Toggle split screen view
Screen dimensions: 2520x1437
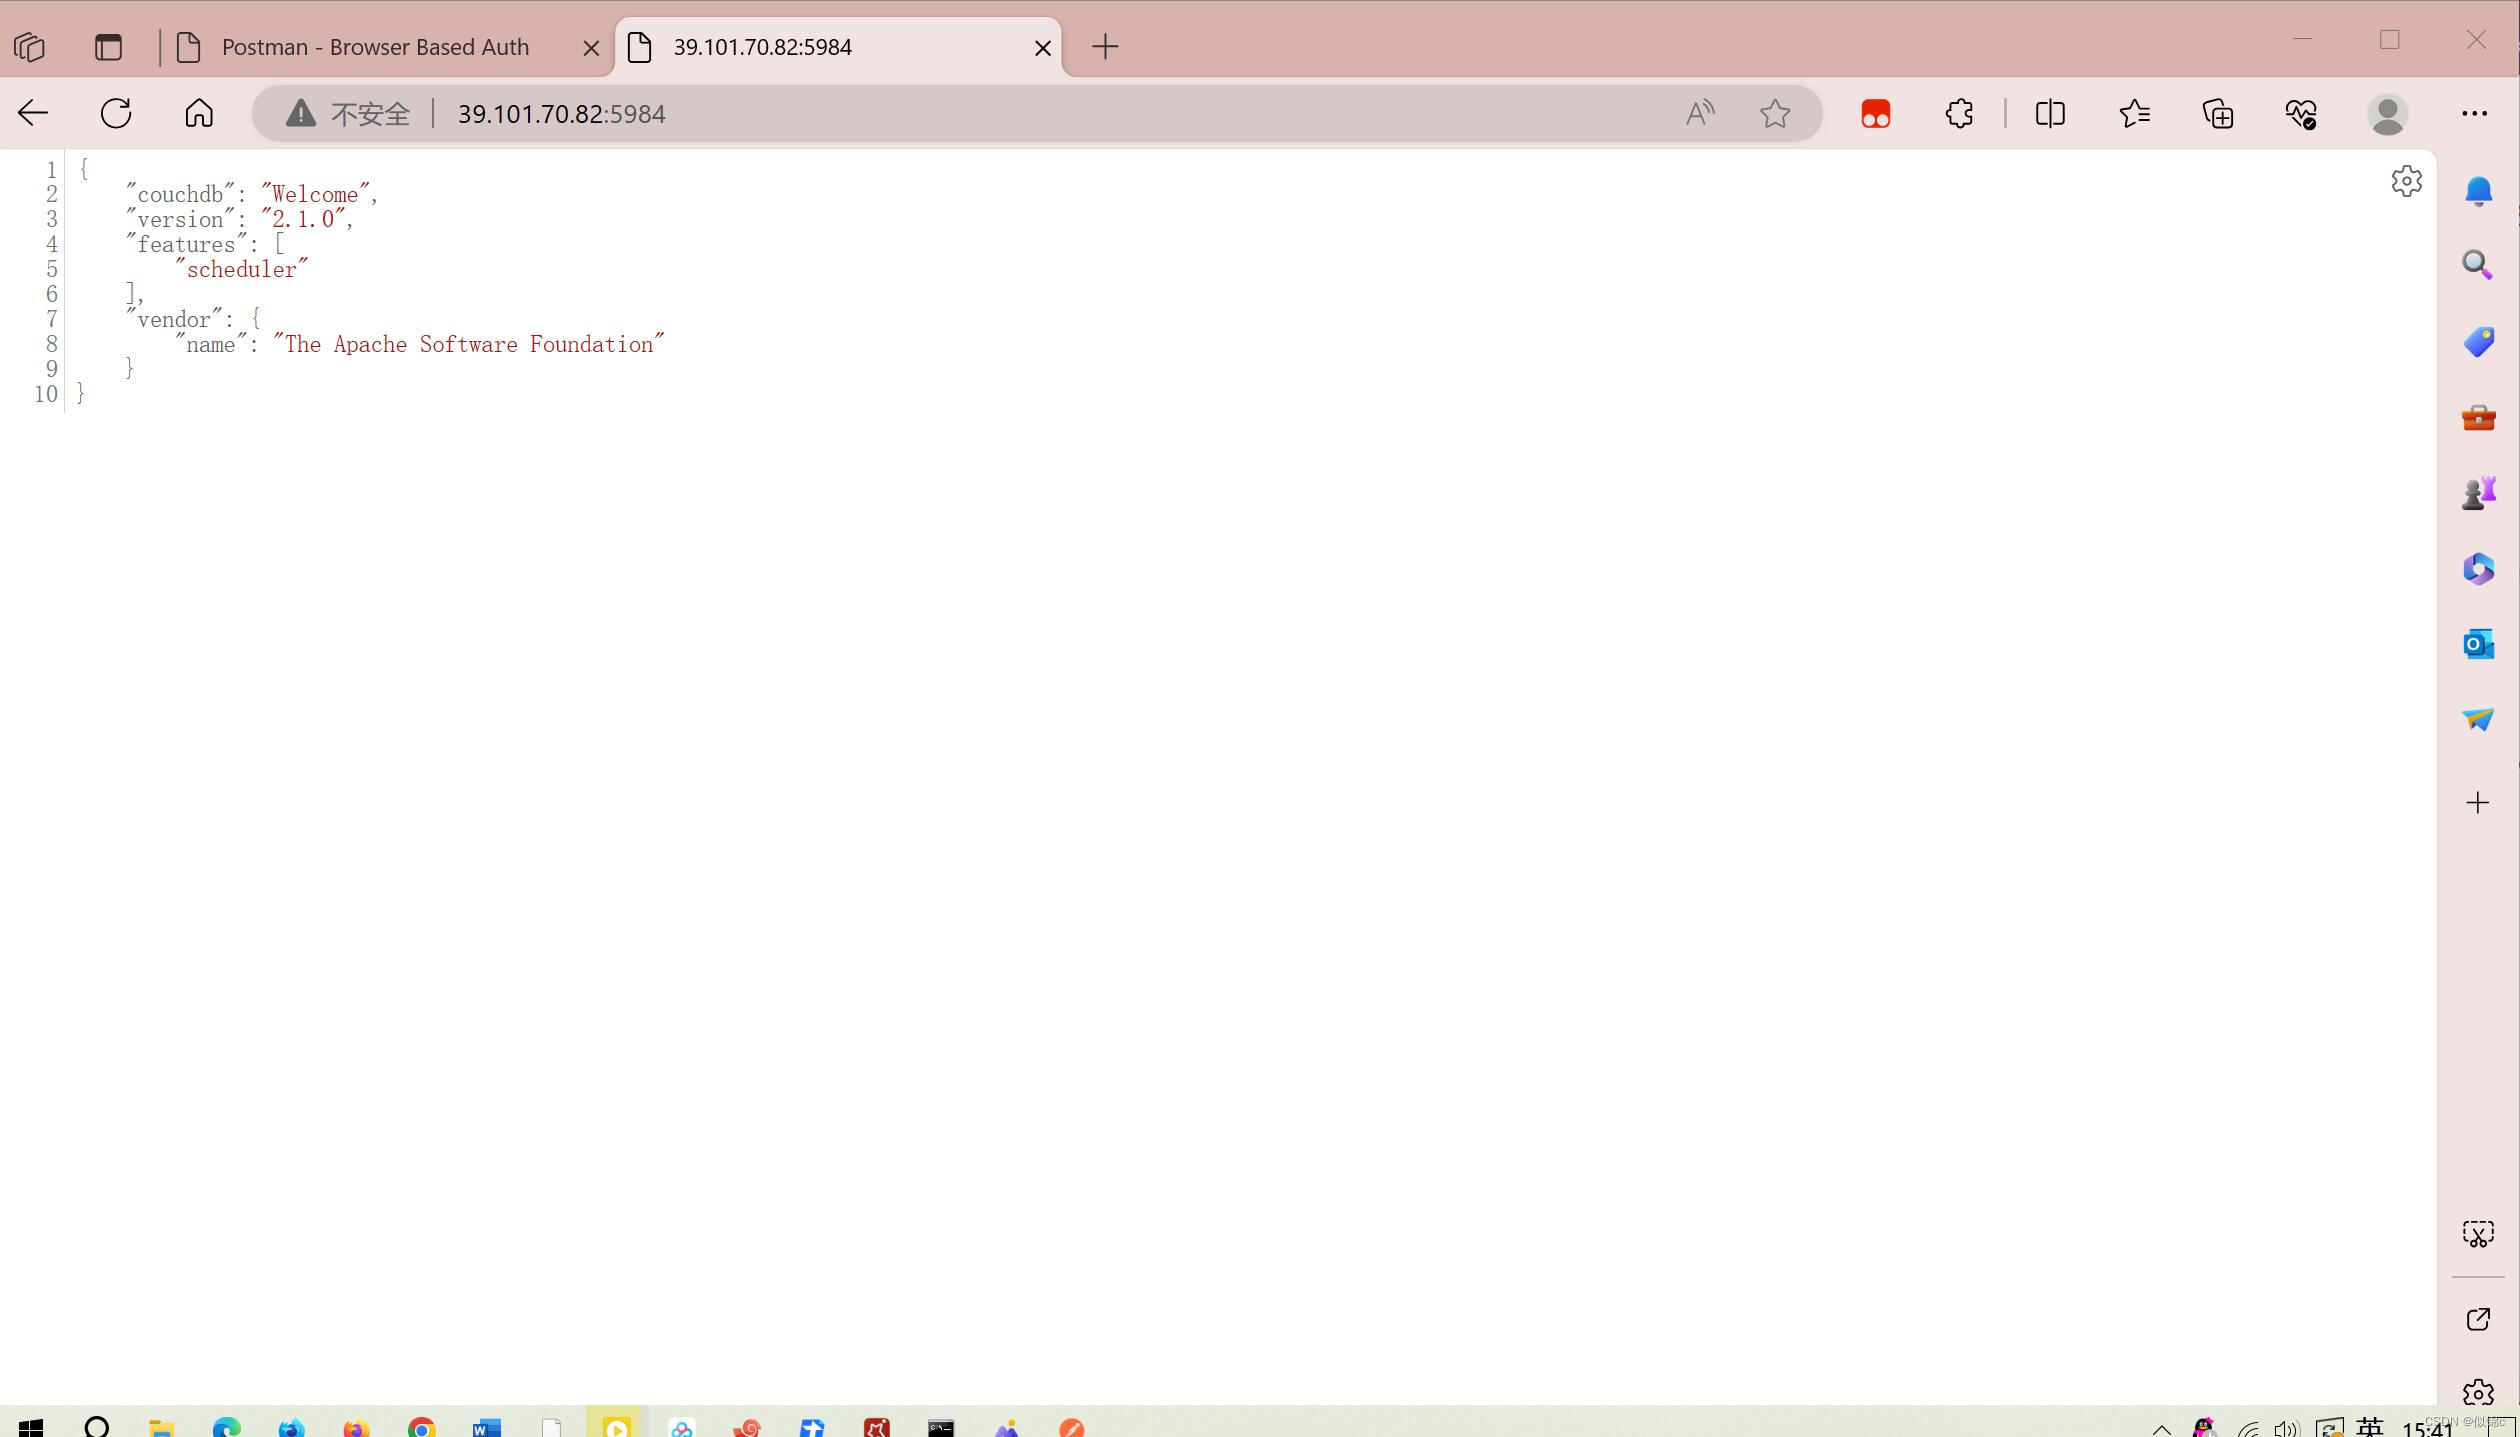pos(2050,113)
